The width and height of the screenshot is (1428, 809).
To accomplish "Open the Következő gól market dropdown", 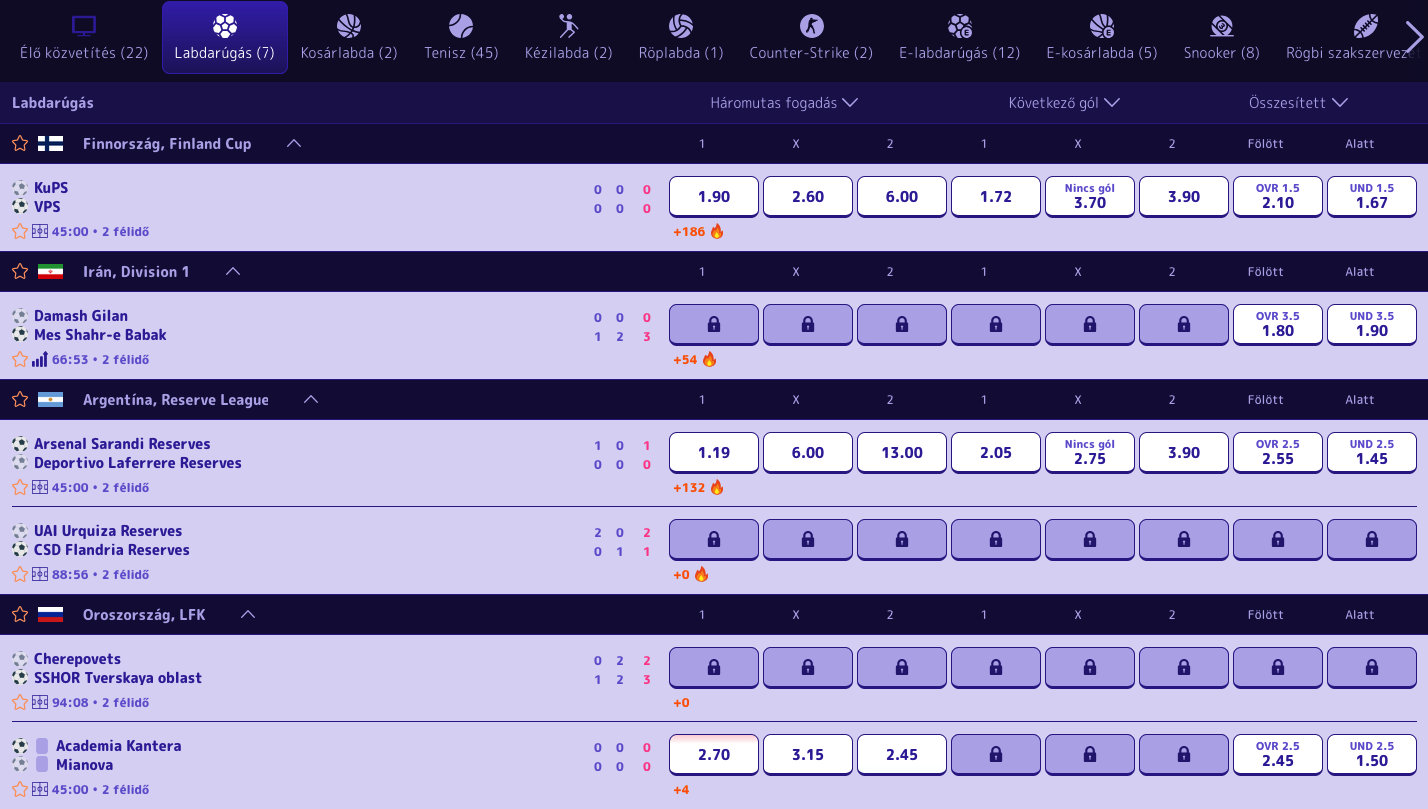I will pos(1064,103).
